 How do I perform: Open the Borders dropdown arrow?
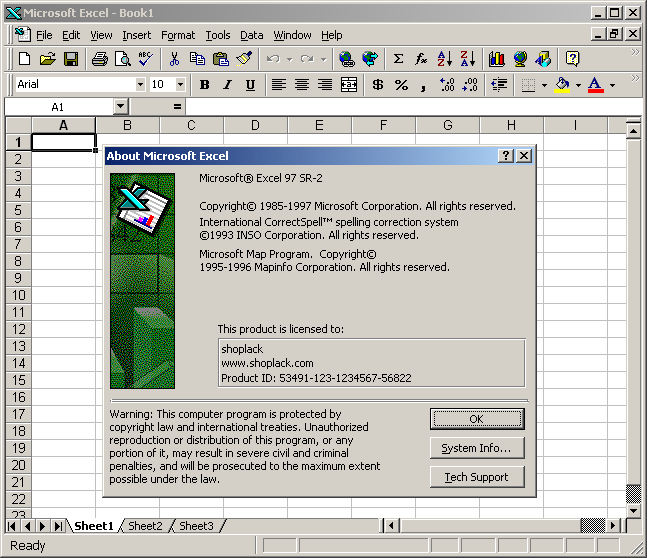pos(544,85)
